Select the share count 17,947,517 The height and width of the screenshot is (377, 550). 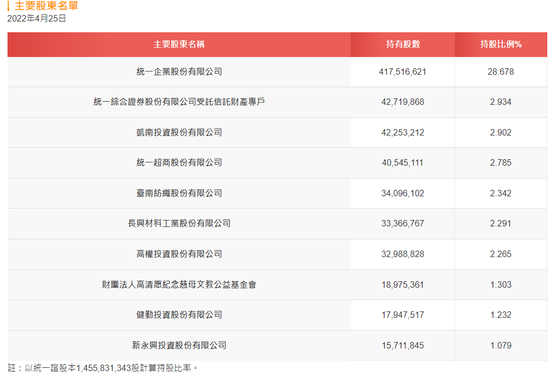(403, 315)
